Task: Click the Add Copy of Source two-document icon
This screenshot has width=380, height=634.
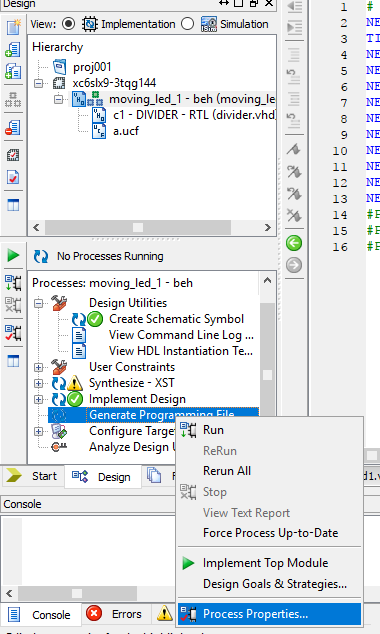Action: (13, 72)
